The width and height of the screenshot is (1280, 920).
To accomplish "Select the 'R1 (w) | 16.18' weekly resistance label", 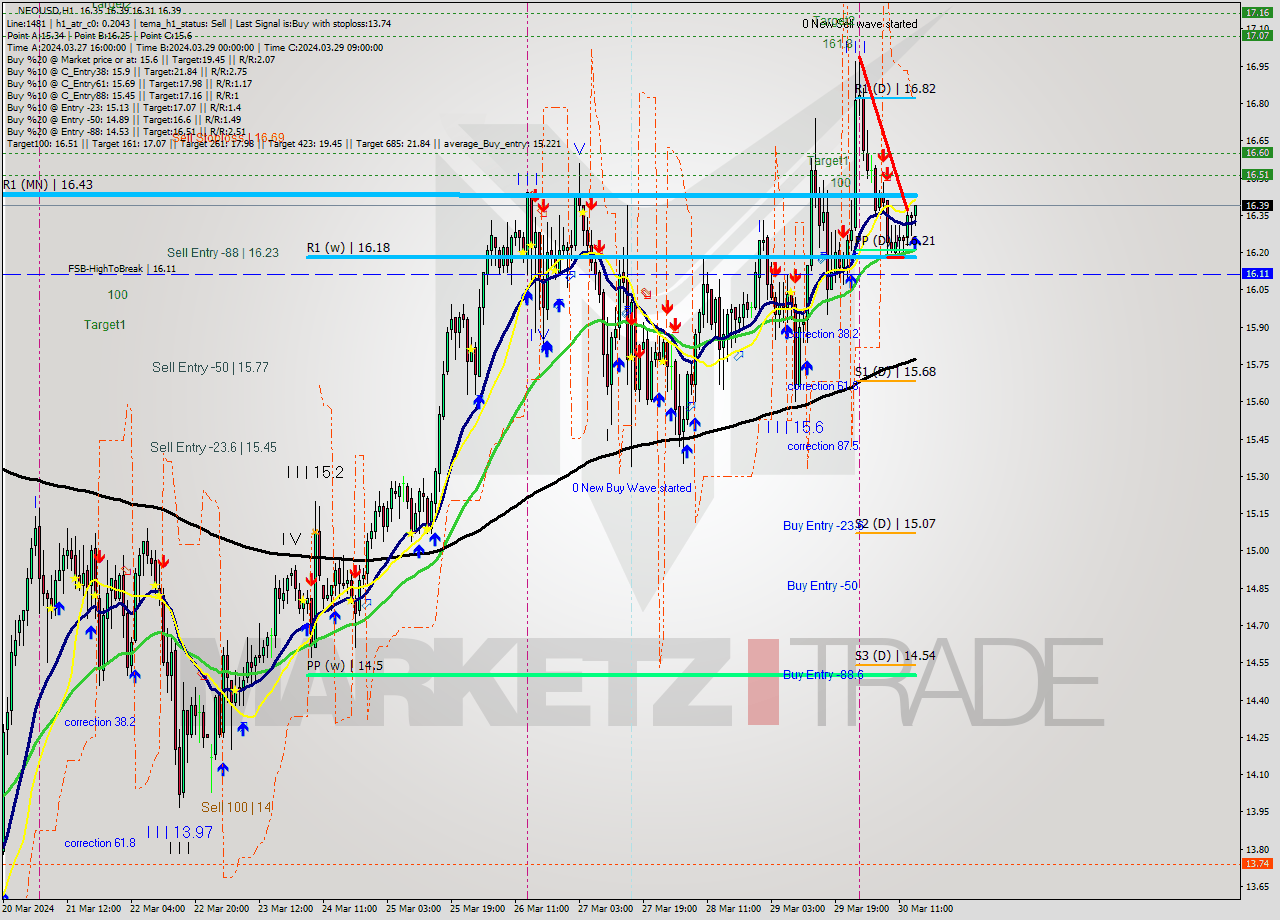I will (x=348, y=247).
